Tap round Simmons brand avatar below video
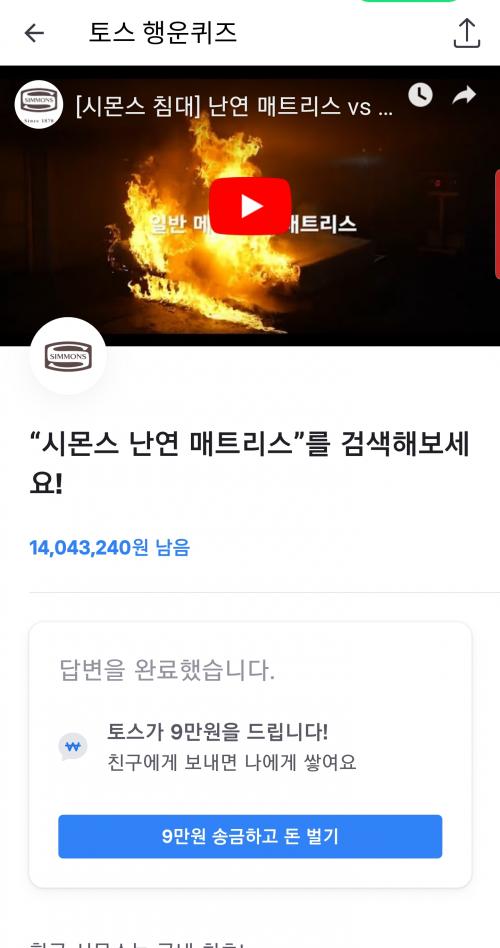The height and width of the screenshot is (948, 500). pyautogui.click(x=68, y=356)
